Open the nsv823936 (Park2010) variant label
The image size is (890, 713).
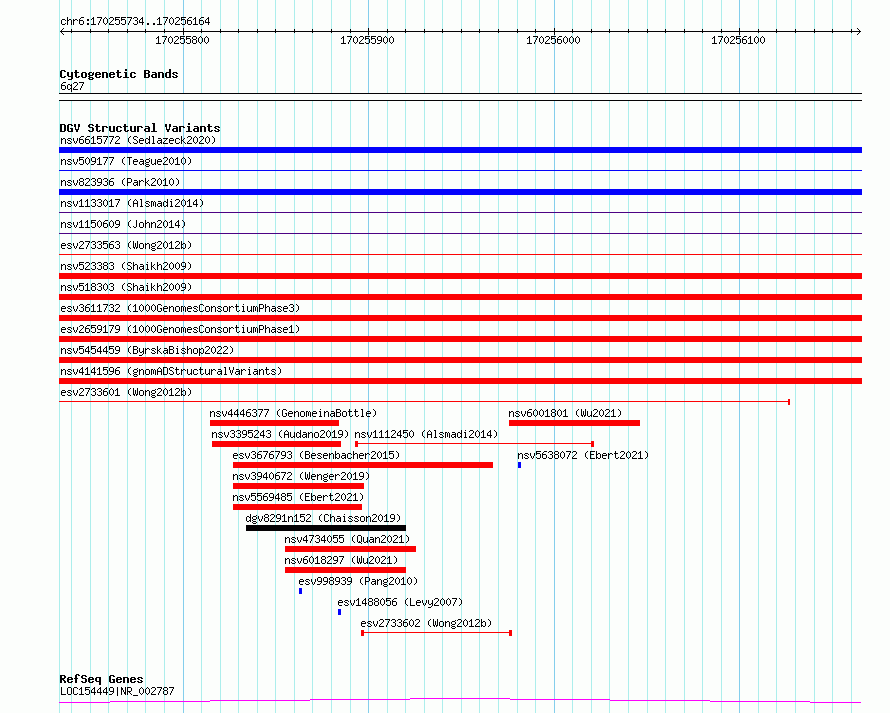tap(120, 182)
